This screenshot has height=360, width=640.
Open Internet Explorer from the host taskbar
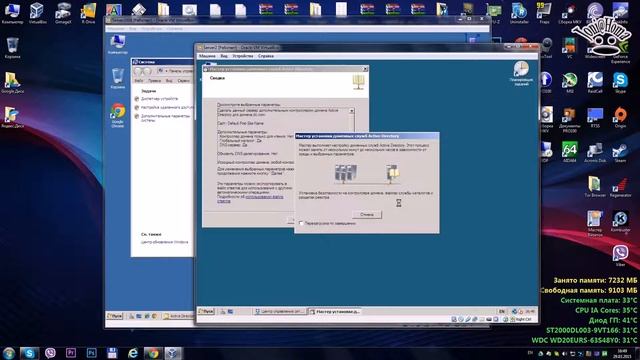(x=133, y=353)
